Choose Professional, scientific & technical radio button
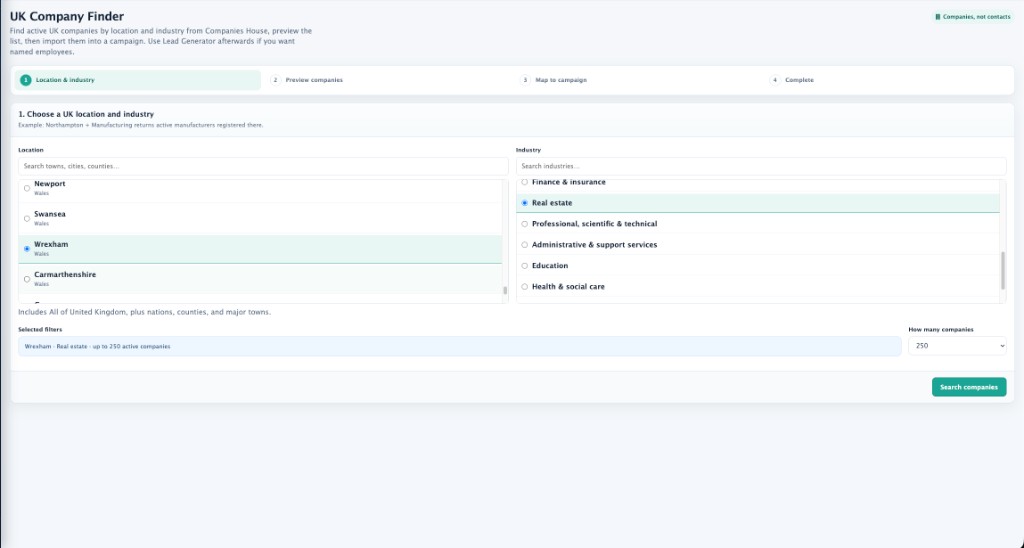 [x=524, y=224]
